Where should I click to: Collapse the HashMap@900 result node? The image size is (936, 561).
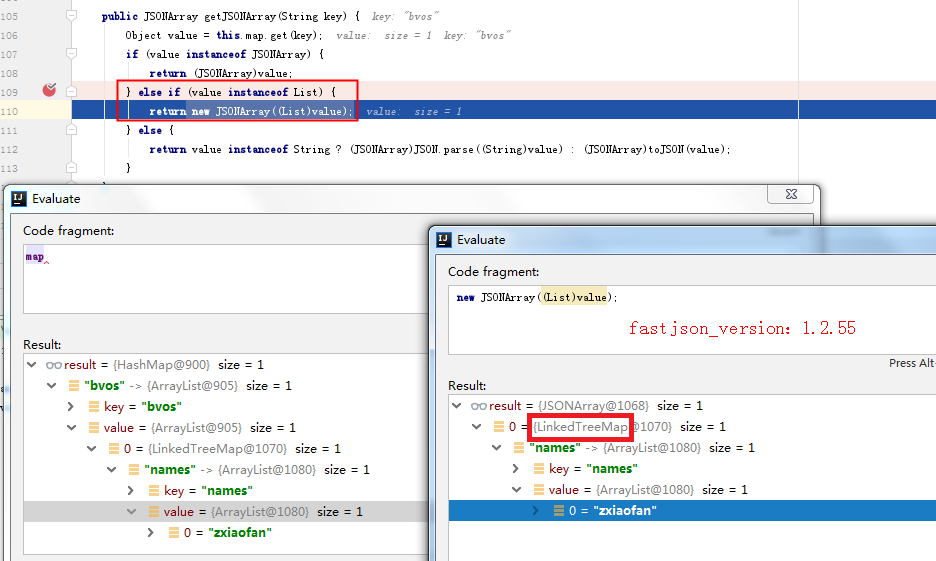pos(32,365)
